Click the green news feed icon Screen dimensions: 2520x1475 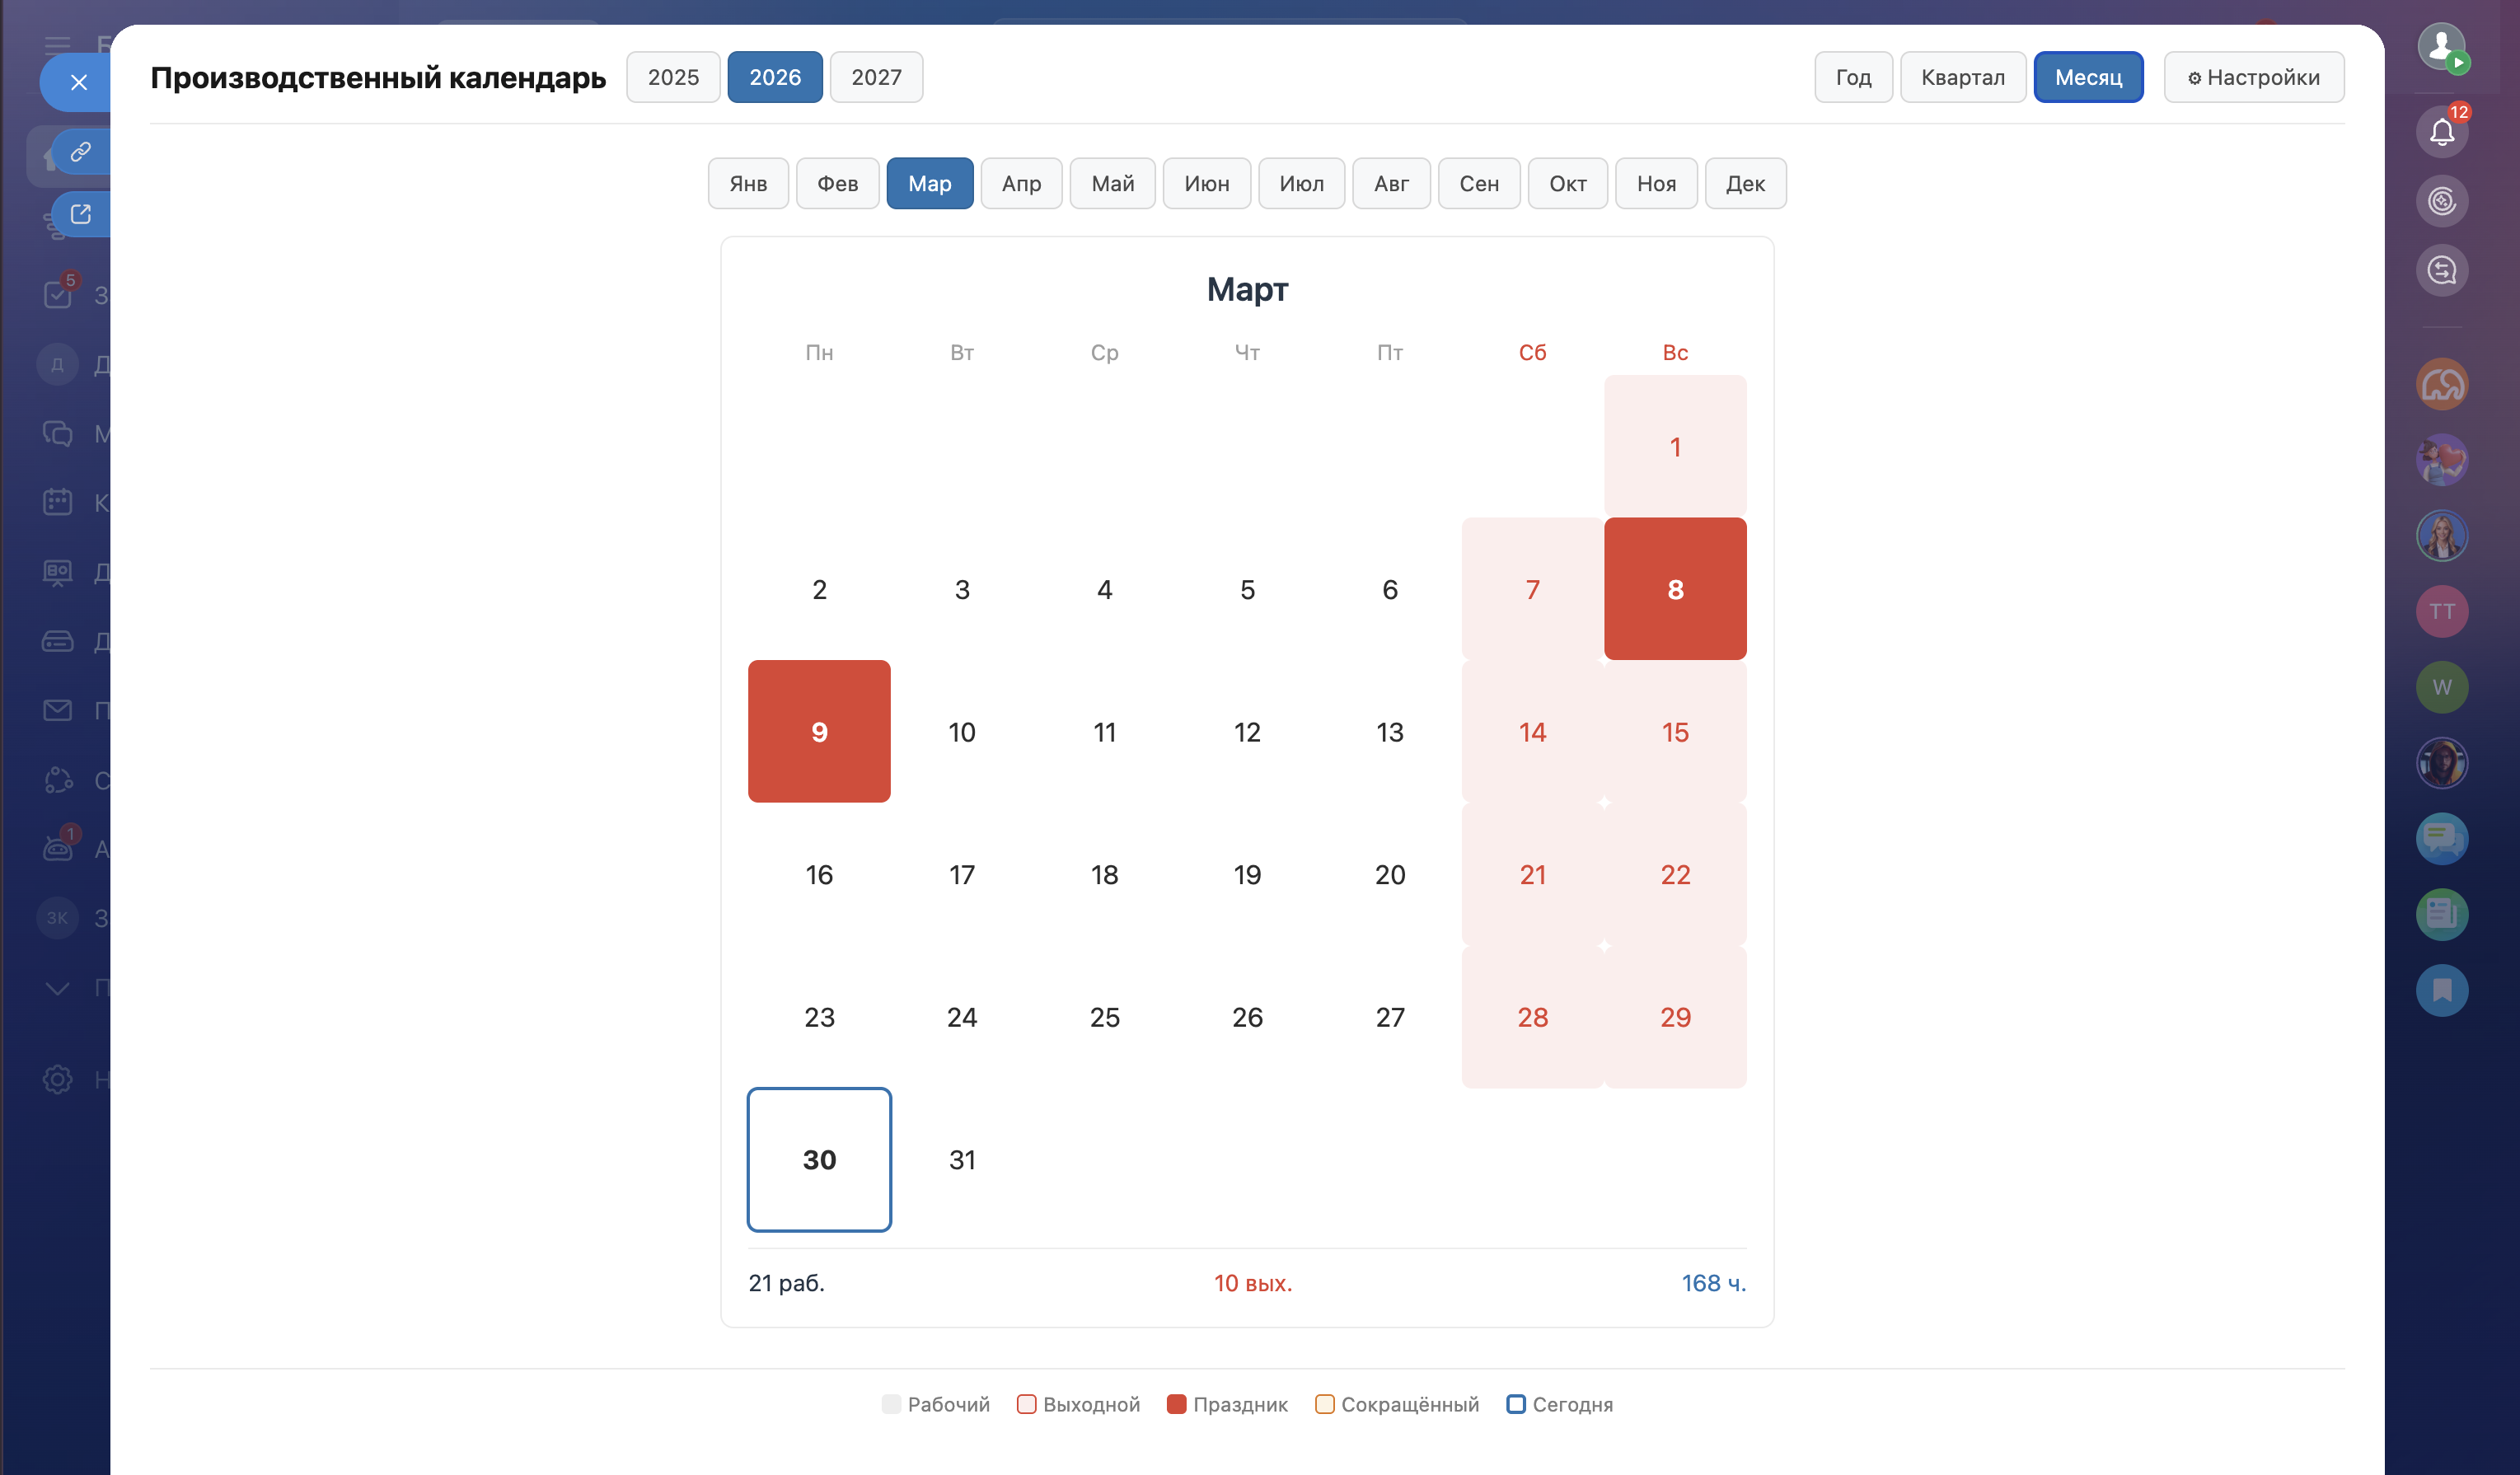2441,914
